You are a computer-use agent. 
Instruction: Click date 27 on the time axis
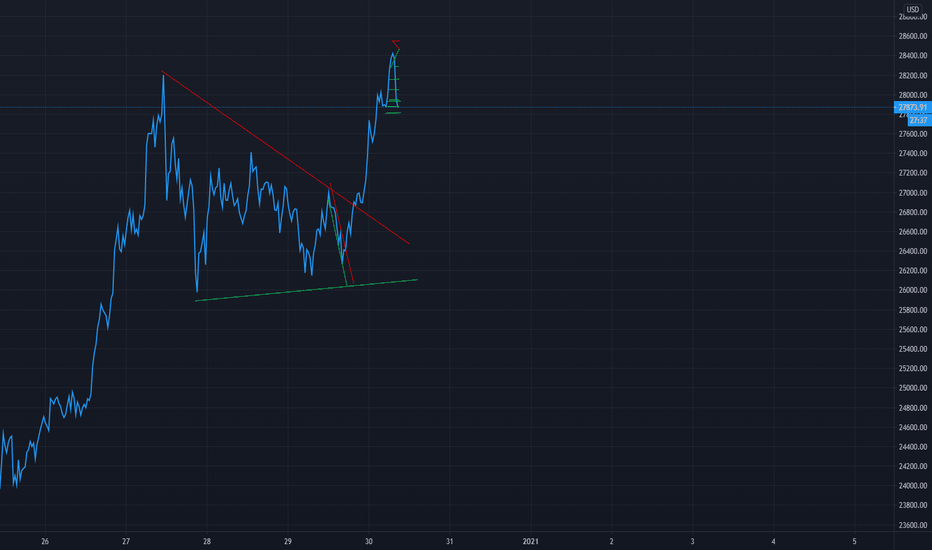click(126, 541)
